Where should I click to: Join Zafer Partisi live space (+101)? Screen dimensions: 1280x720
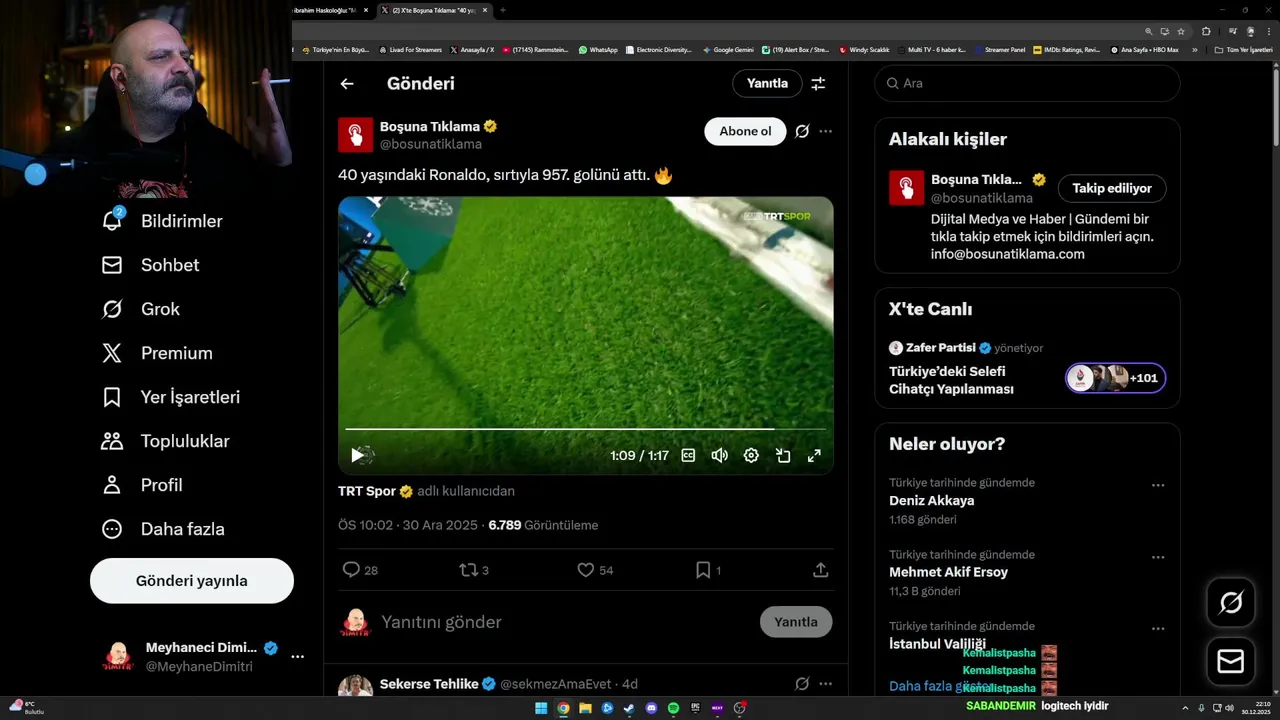[1115, 378]
